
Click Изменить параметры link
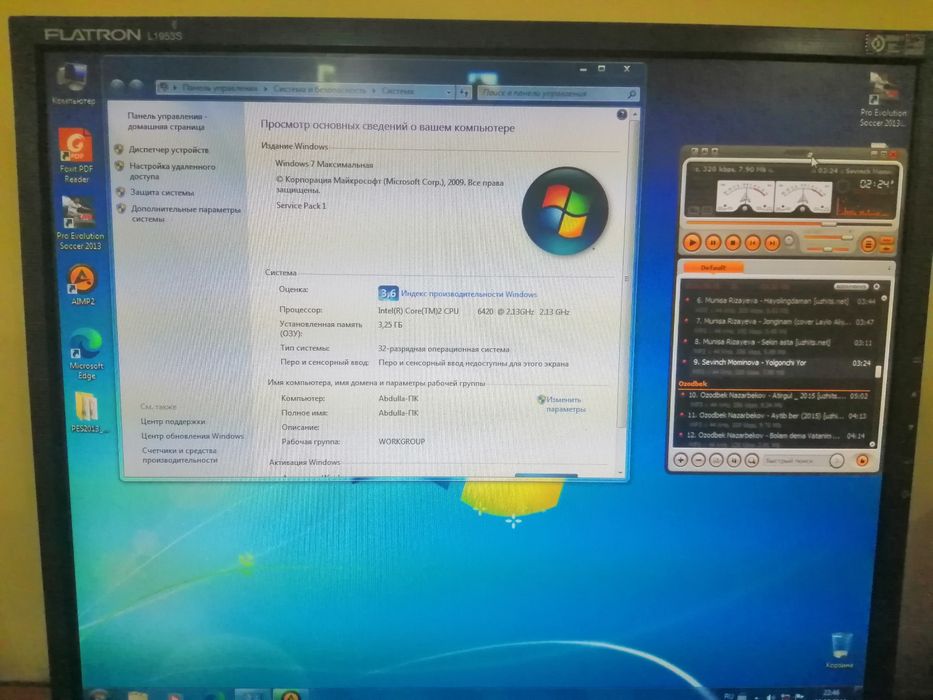coord(564,404)
